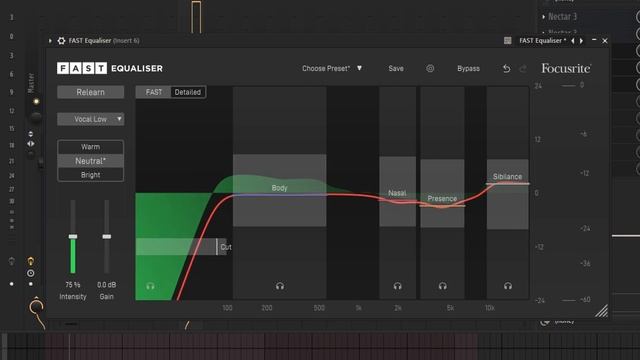The height and width of the screenshot is (360, 640).
Task: Open the Choose Preset dropdown
Action: pyautogui.click(x=332, y=69)
